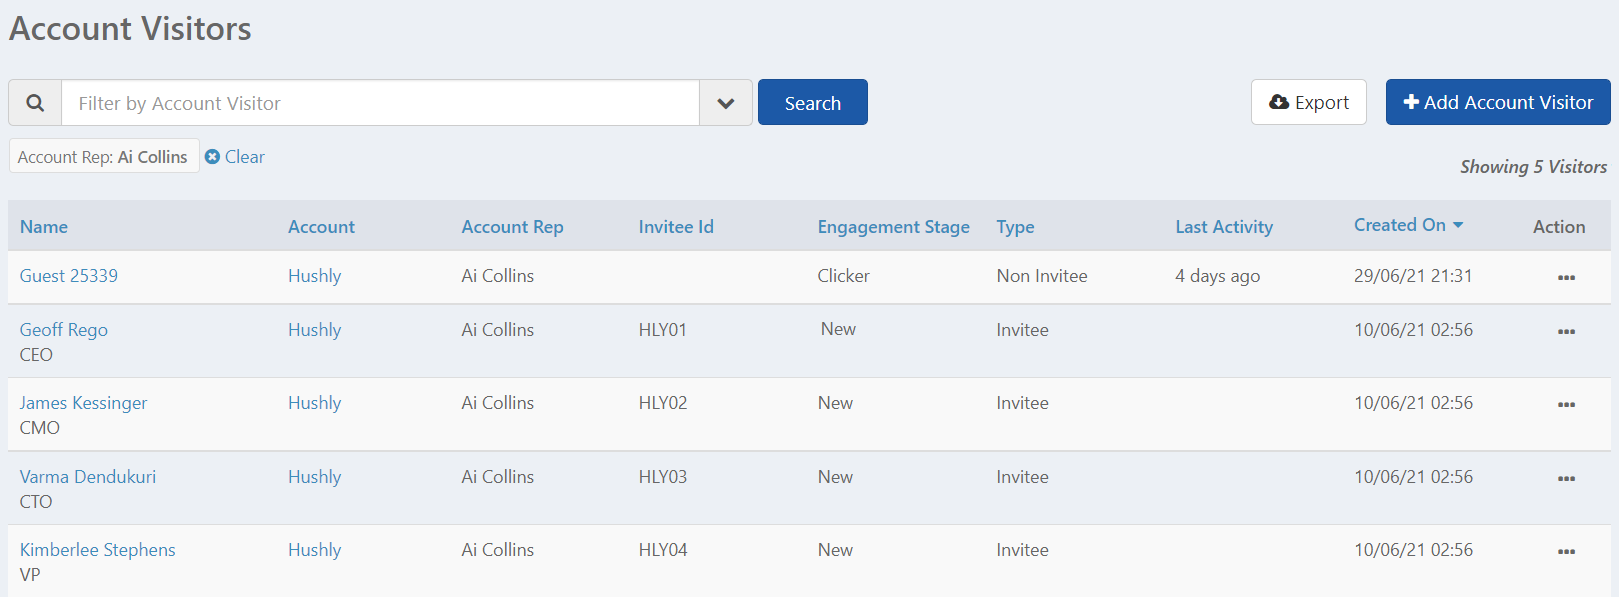Sort by Invitee Id column
The height and width of the screenshot is (597, 1619).
click(676, 227)
